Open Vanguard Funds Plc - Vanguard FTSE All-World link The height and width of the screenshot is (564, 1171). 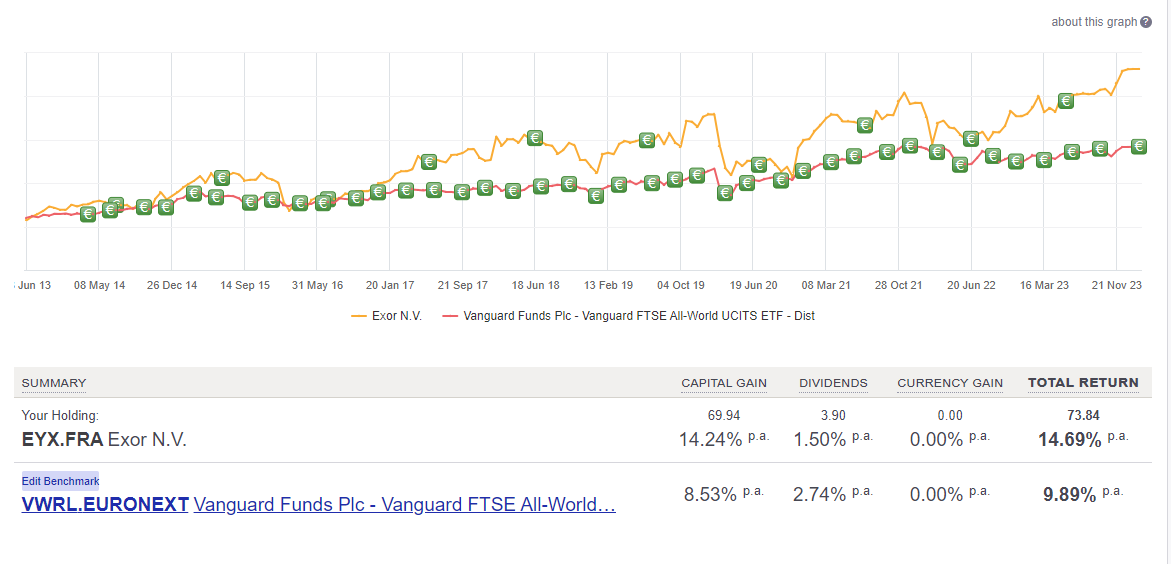[404, 505]
